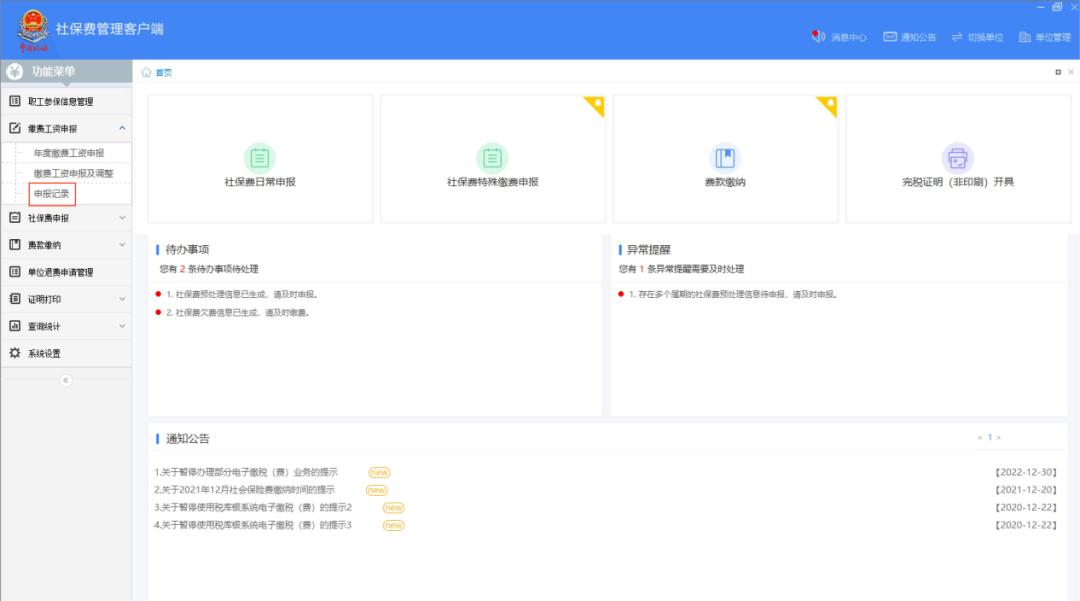Collapse the sidebar with double-arrow button

point(66,380)
